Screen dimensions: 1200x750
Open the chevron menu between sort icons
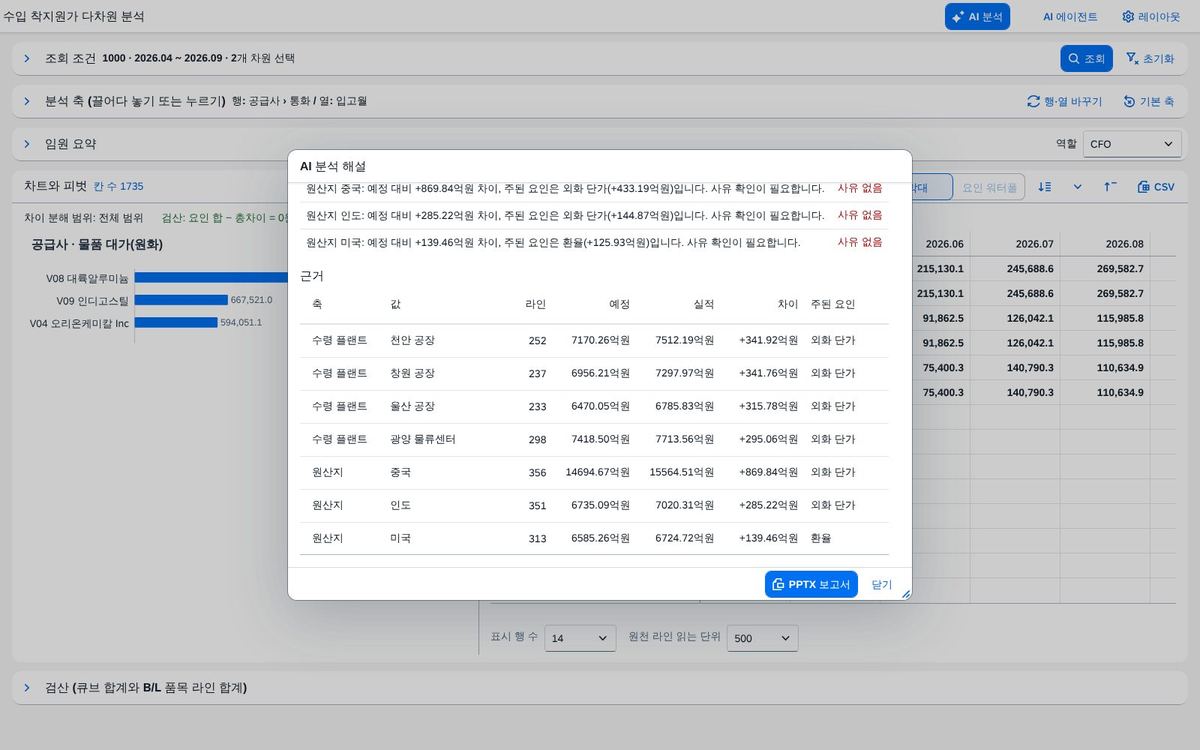click(x=1078, y=187)
